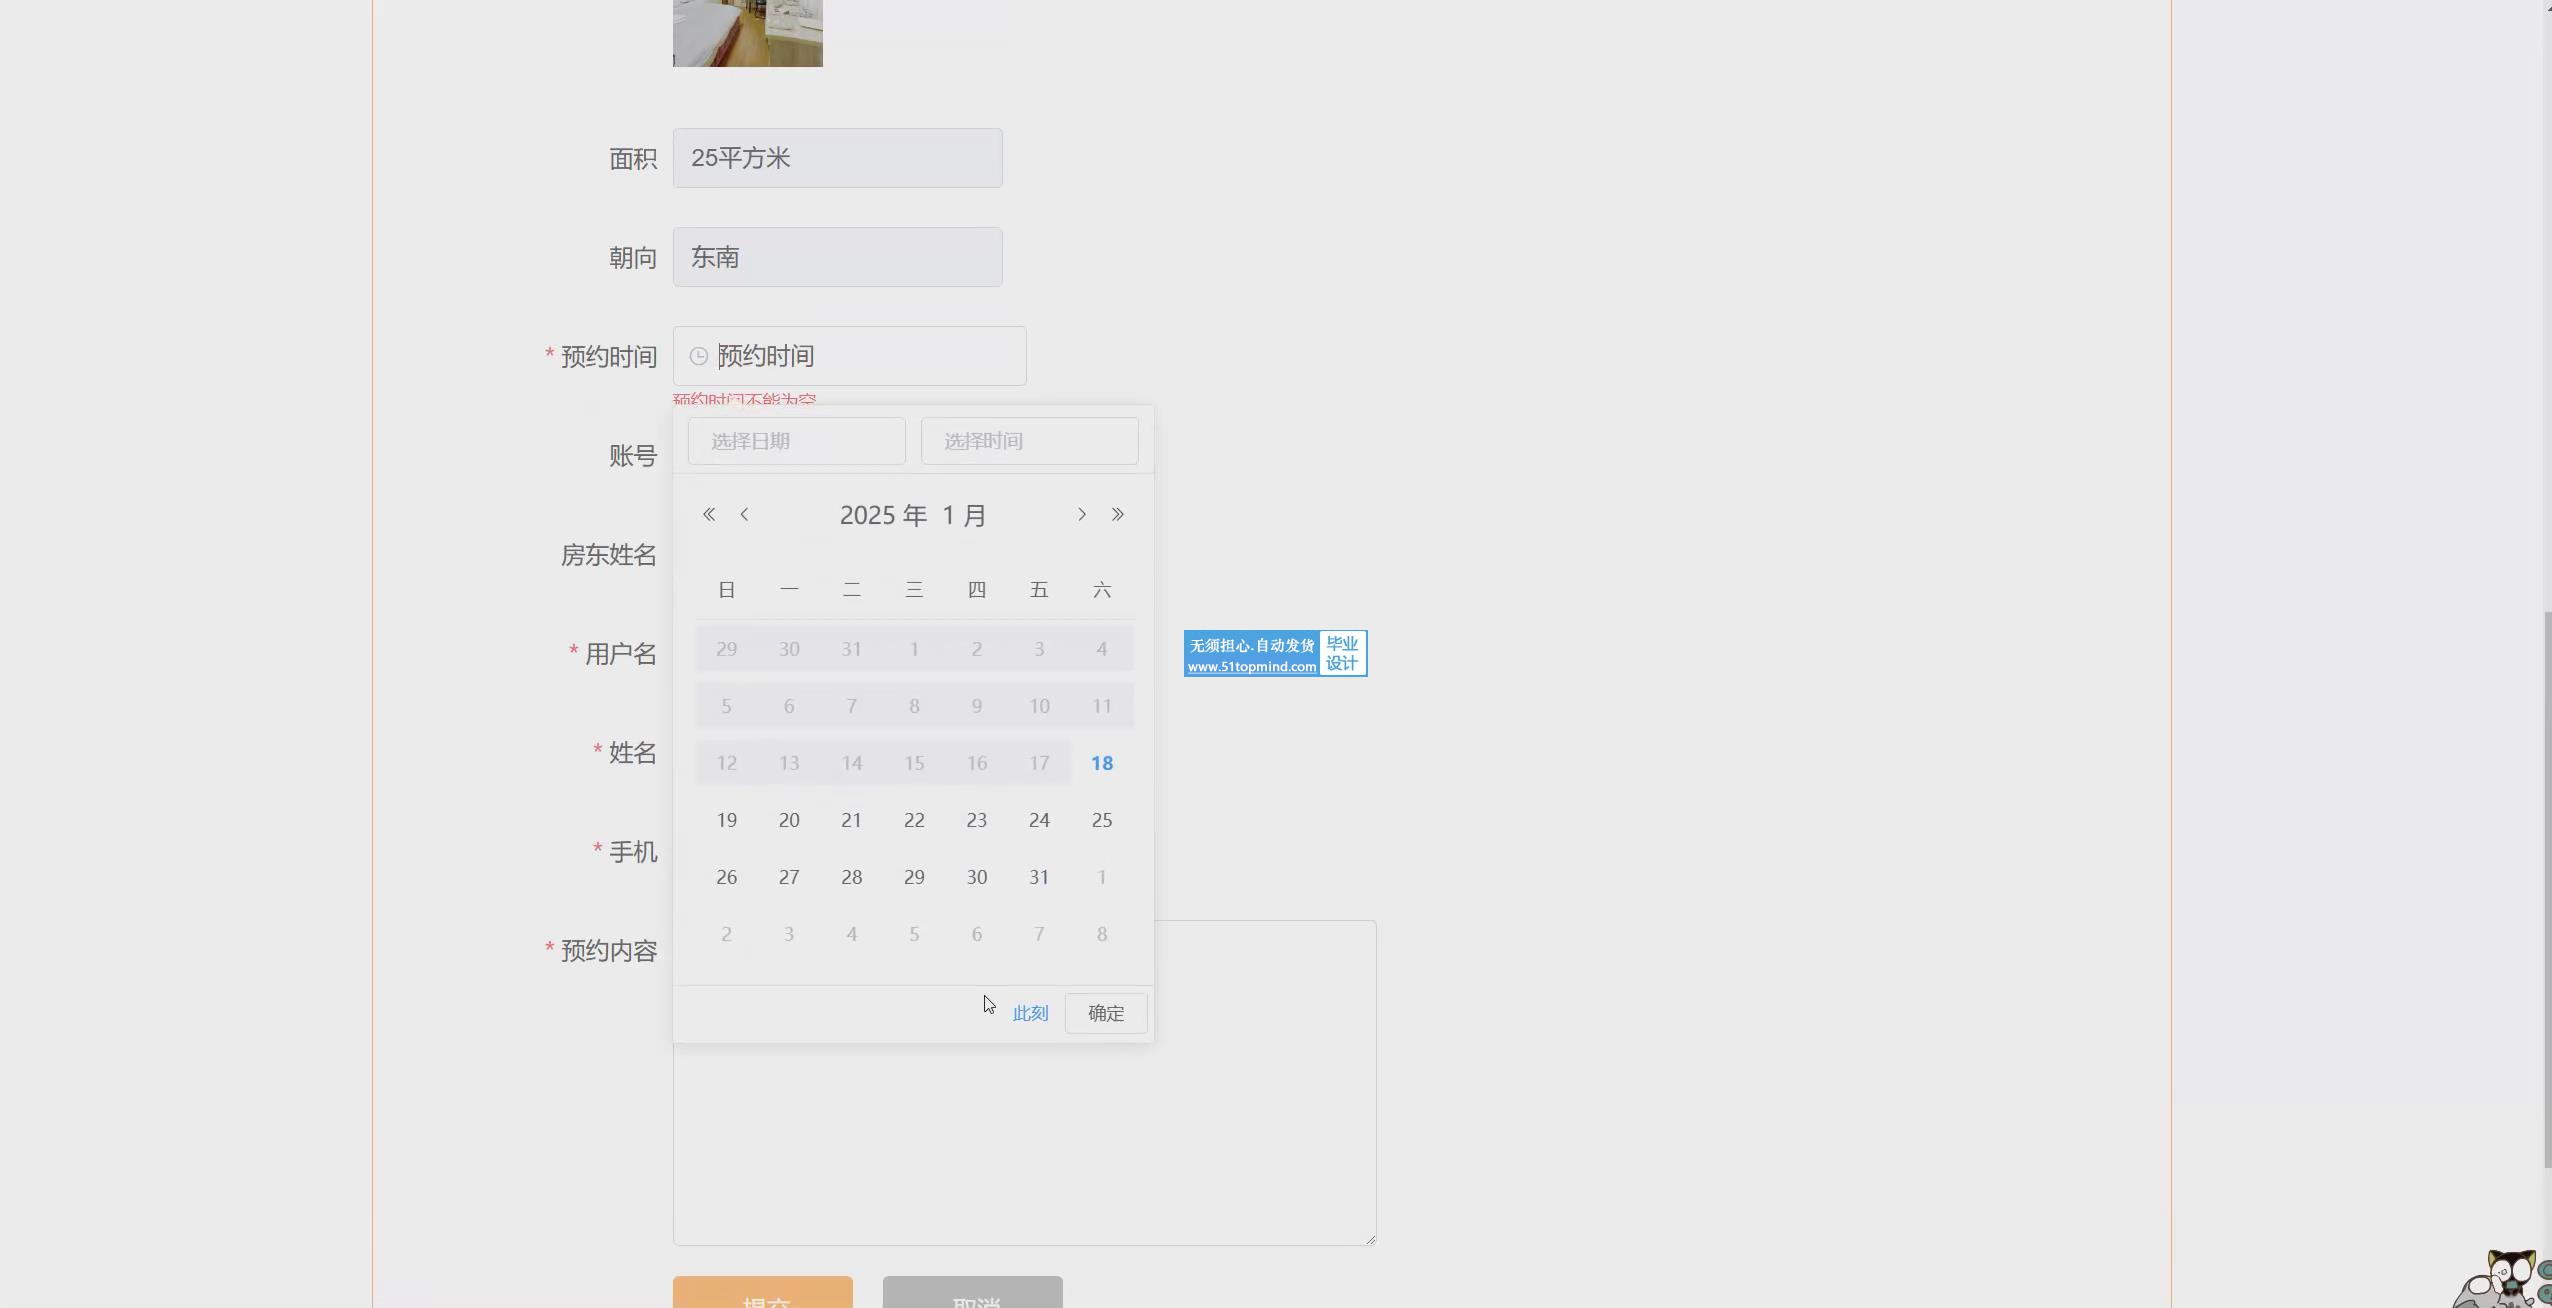Select date 18 in calendar

pos(1101,763)
